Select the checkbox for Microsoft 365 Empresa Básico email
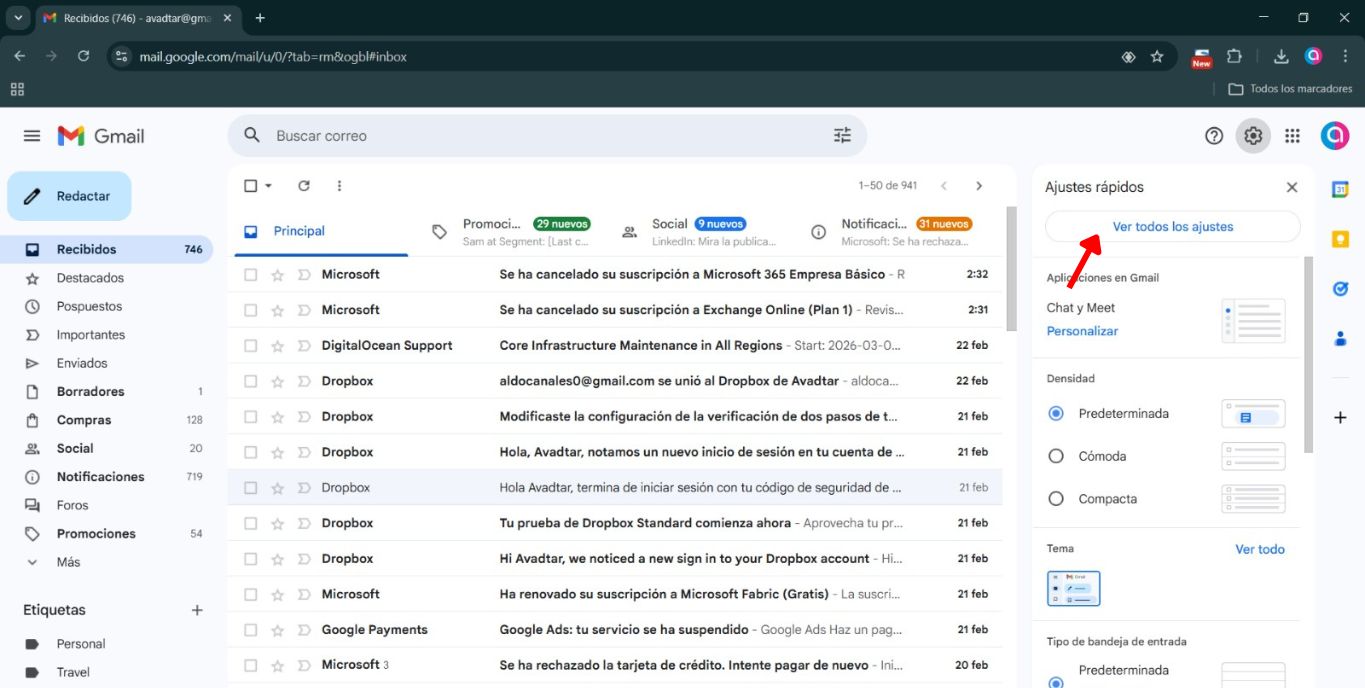Image resolution: width=1365 pixels, height=688 pixels. pos(250,275)
